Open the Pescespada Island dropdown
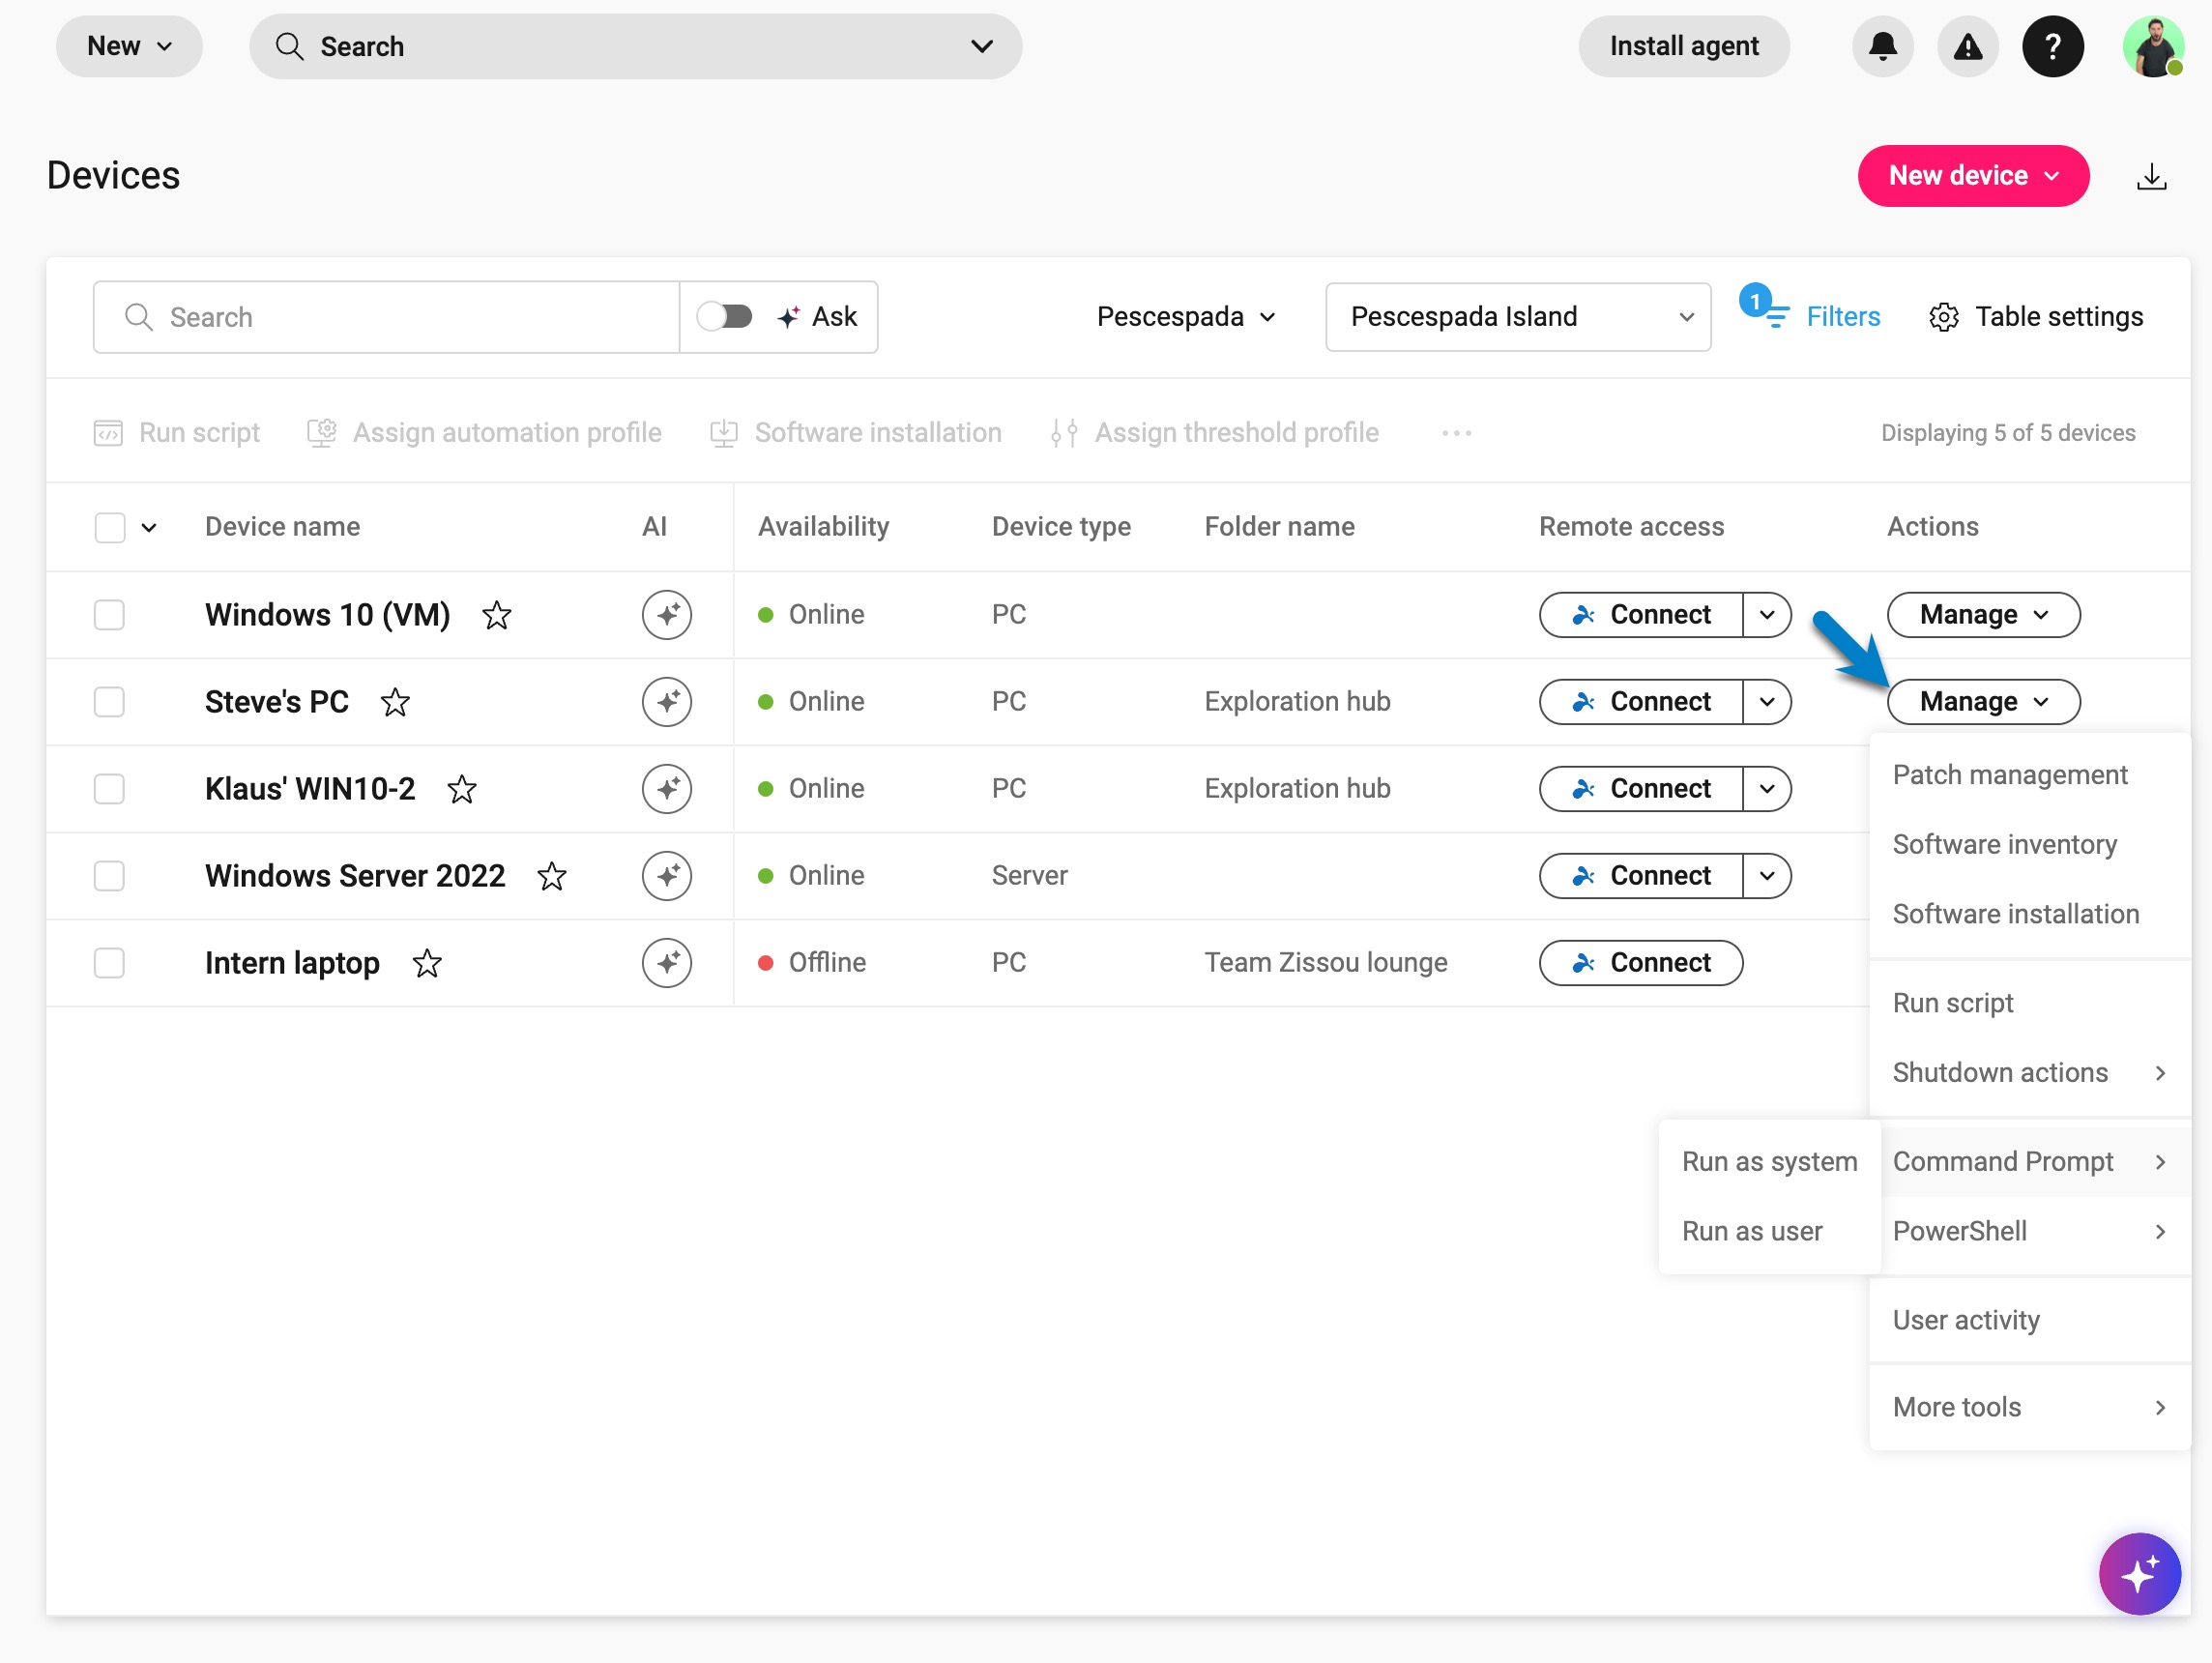 1517,317
